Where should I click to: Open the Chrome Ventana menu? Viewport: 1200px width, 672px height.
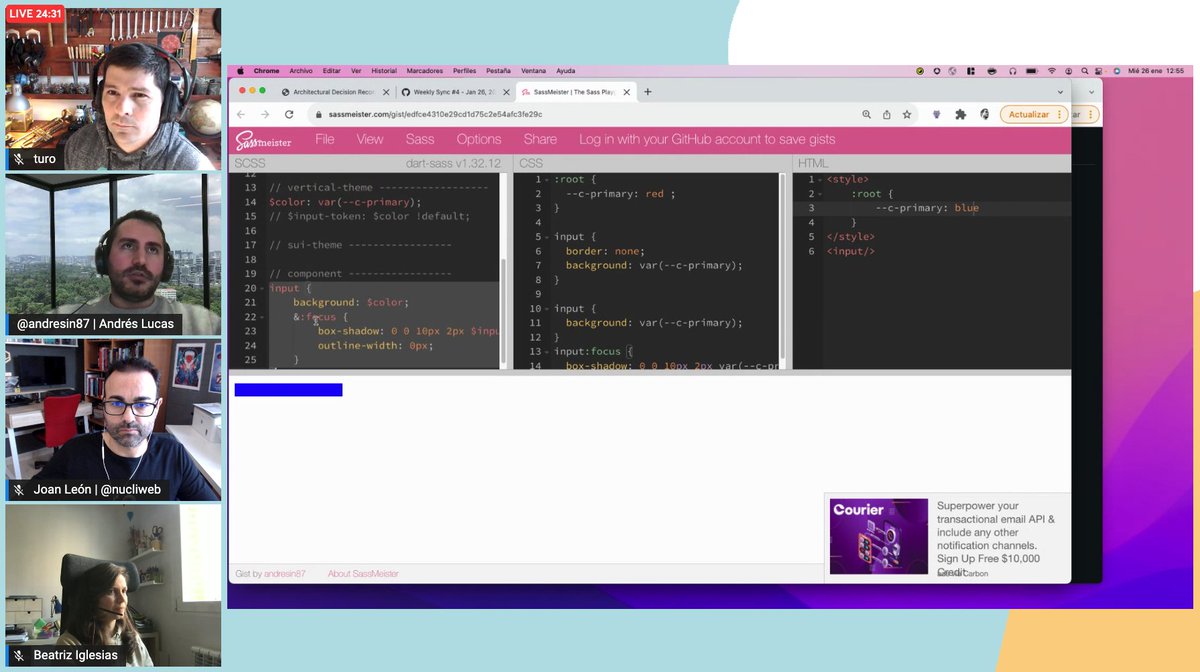click(x=533, y=71)
